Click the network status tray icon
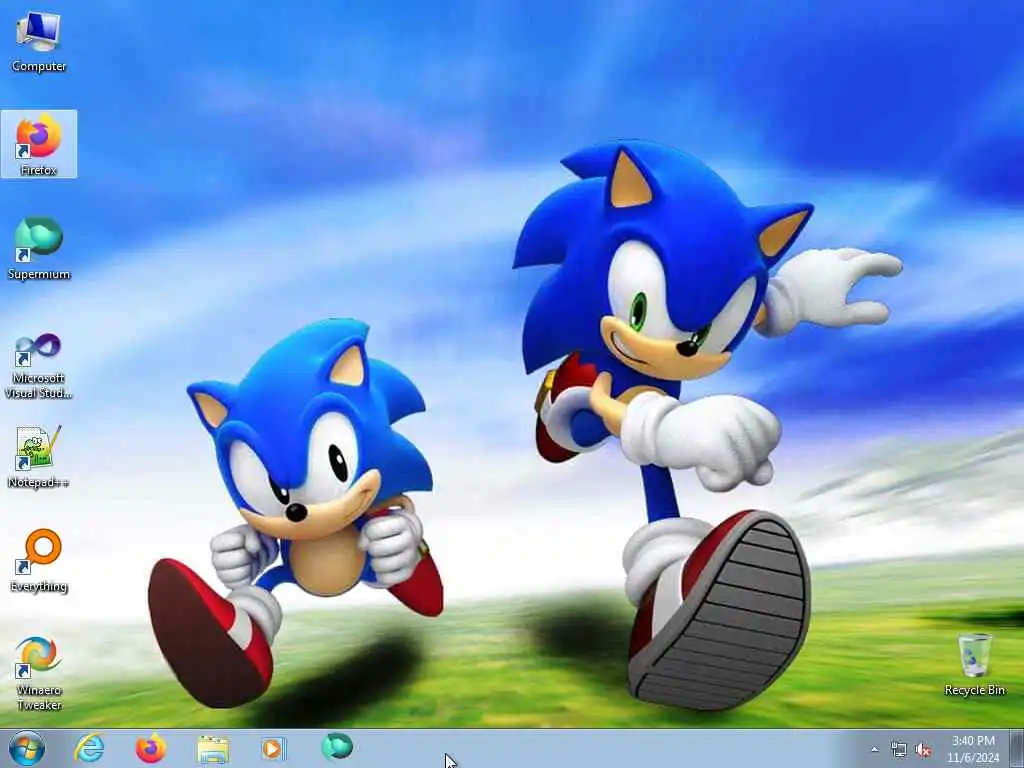The image size is (1024, 768). (899, 750)
